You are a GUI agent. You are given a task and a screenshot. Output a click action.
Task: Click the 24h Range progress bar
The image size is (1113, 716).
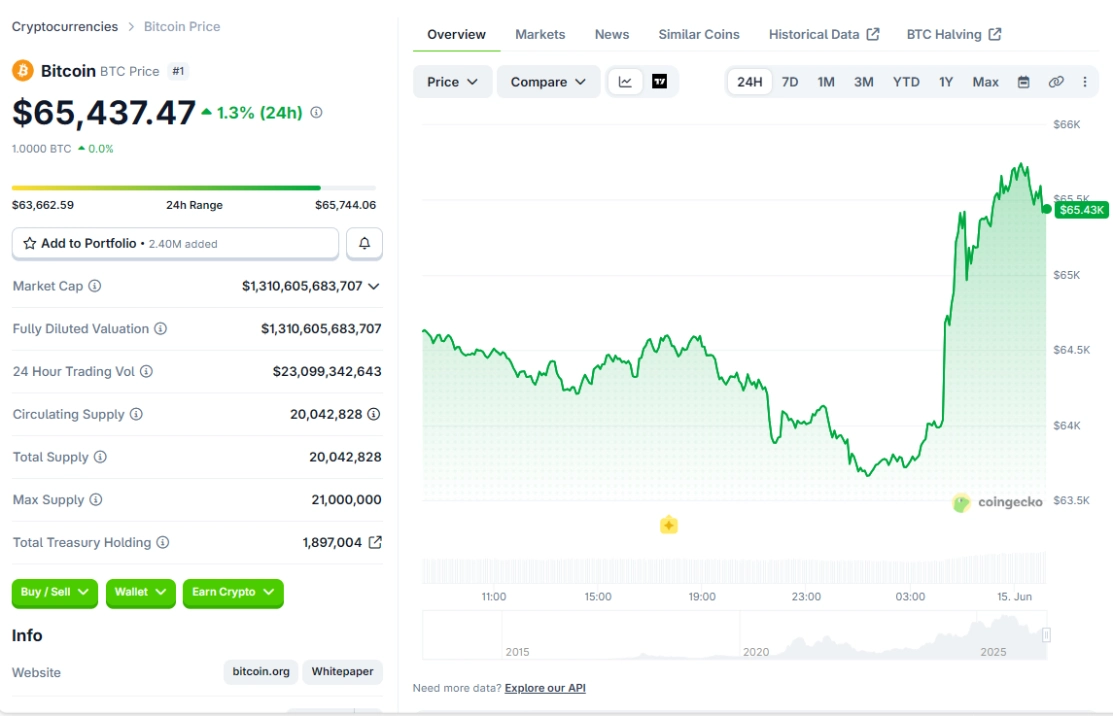click(194, 188)
